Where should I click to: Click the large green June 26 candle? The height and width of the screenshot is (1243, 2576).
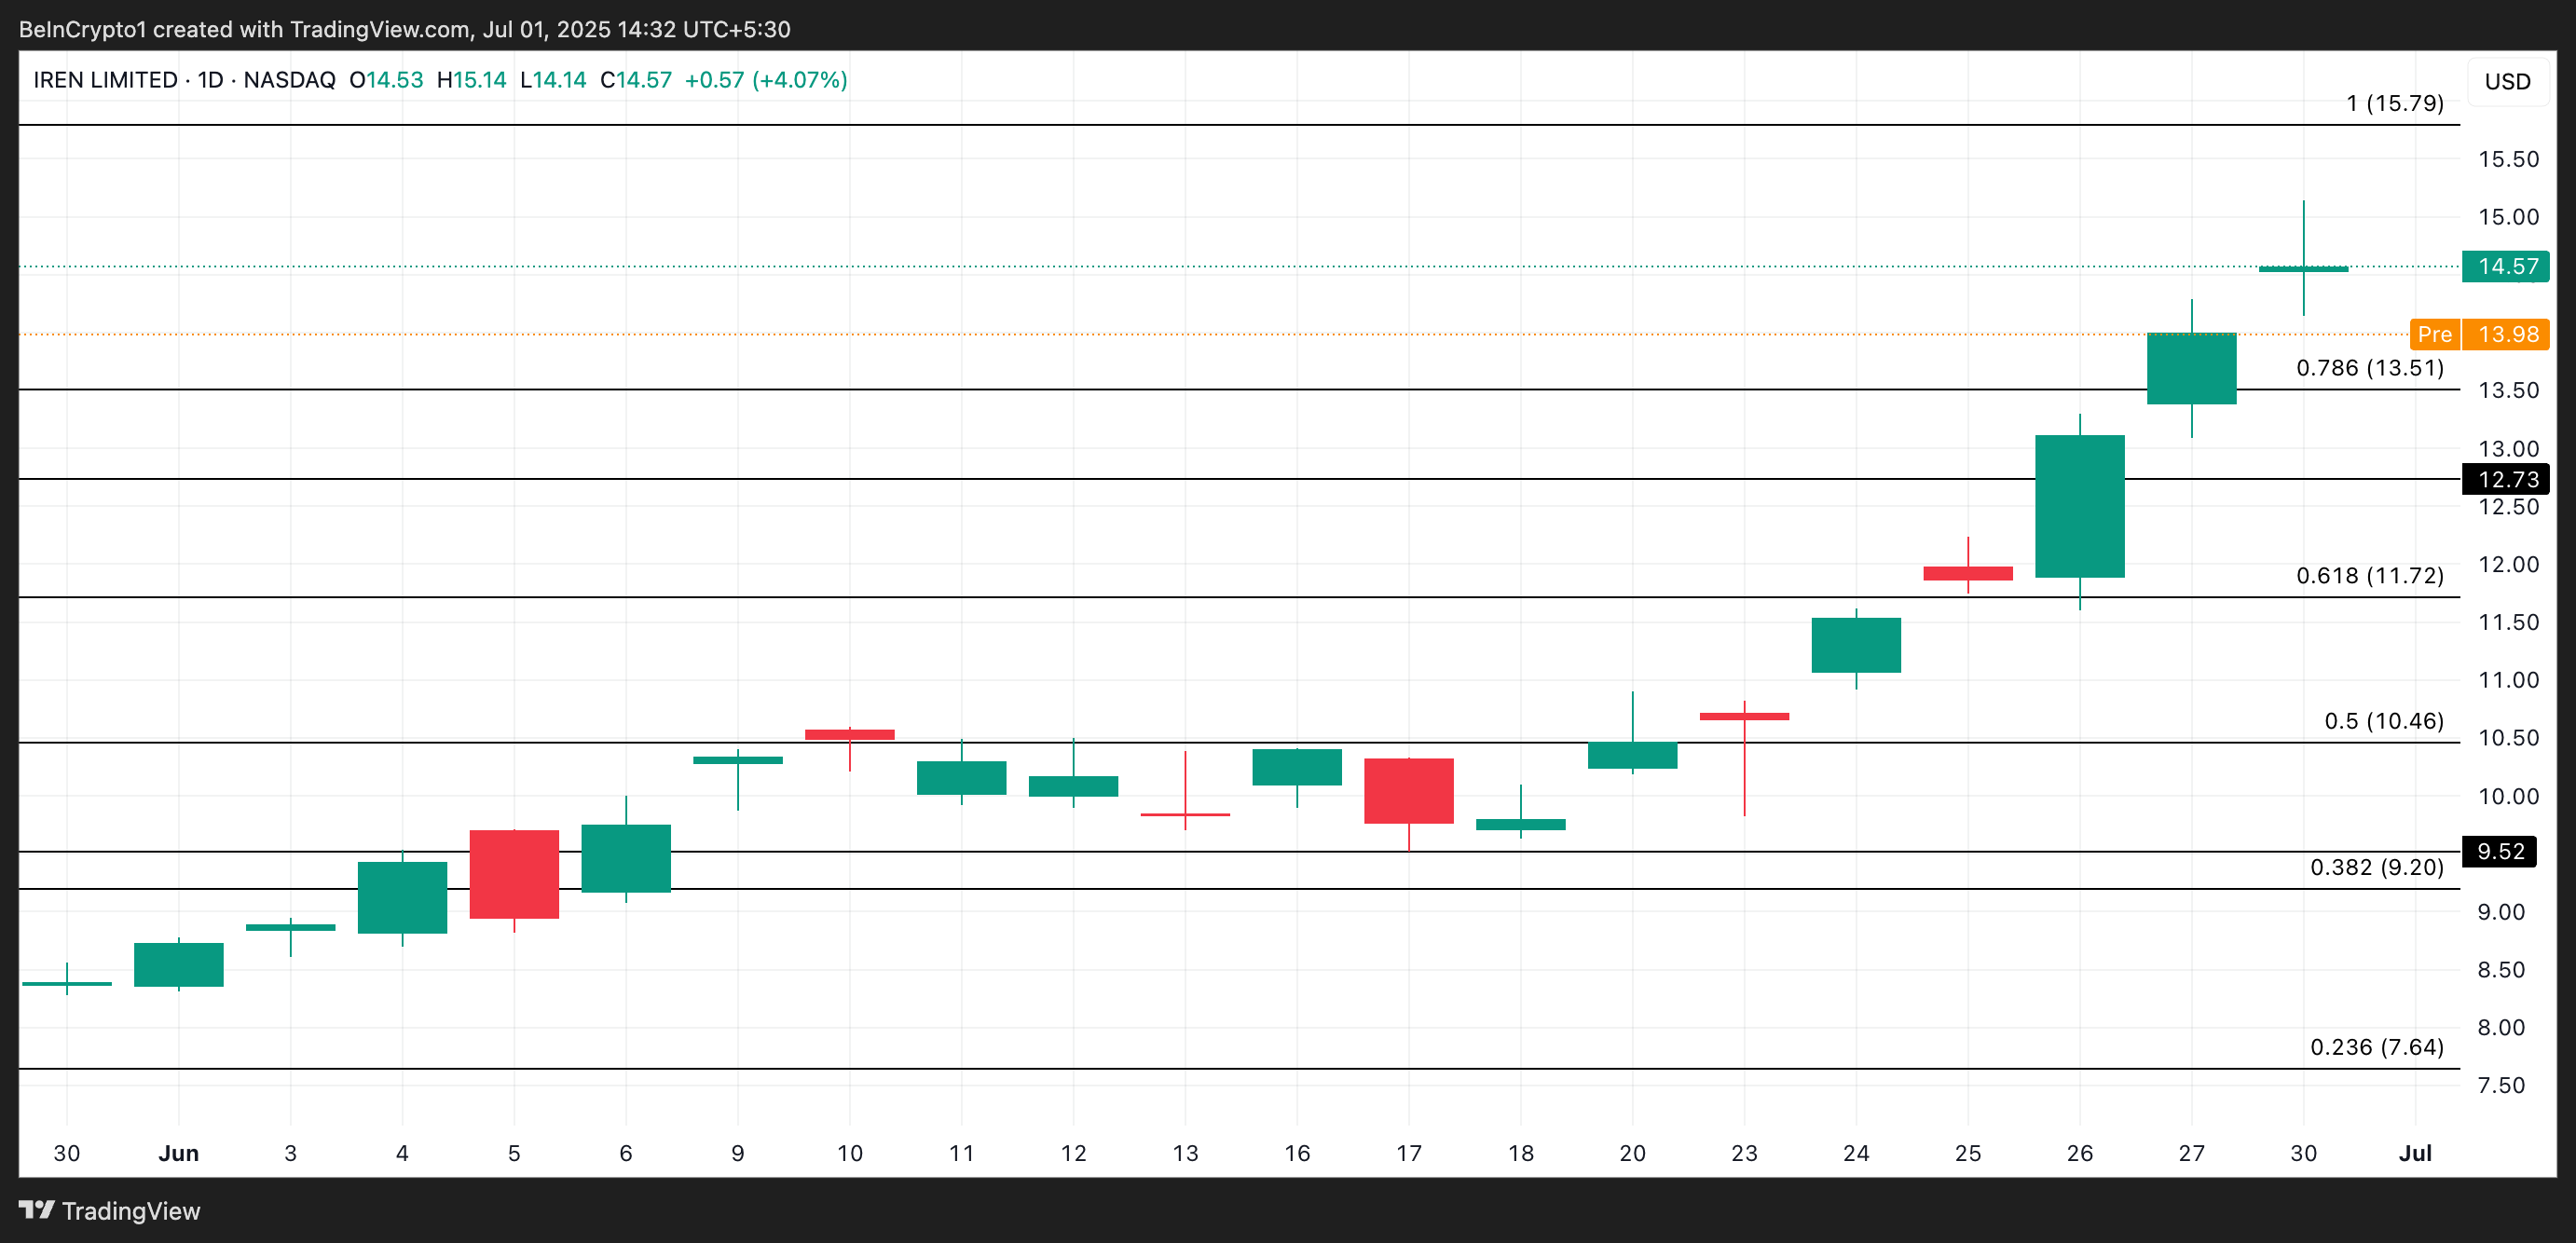pyautogui.click(x=2079, y=506)
